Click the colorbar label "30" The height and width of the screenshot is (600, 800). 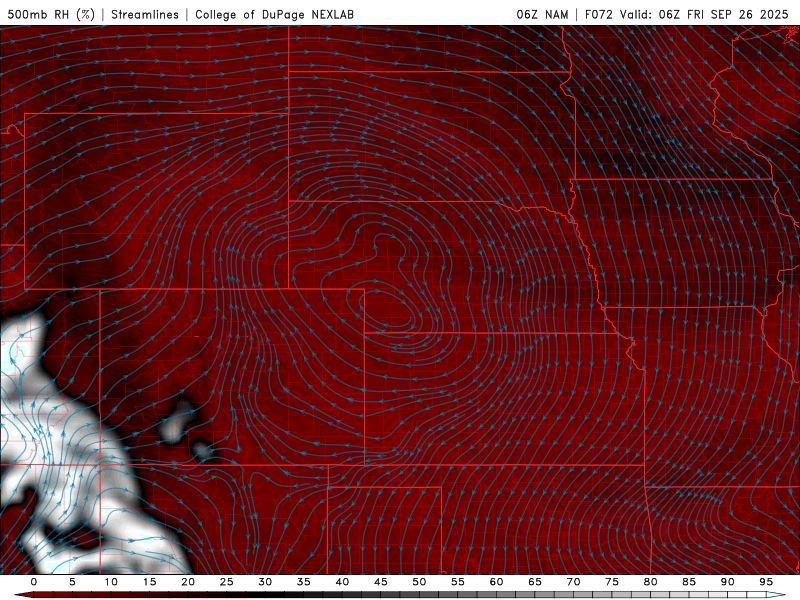(x=265, y=582)
